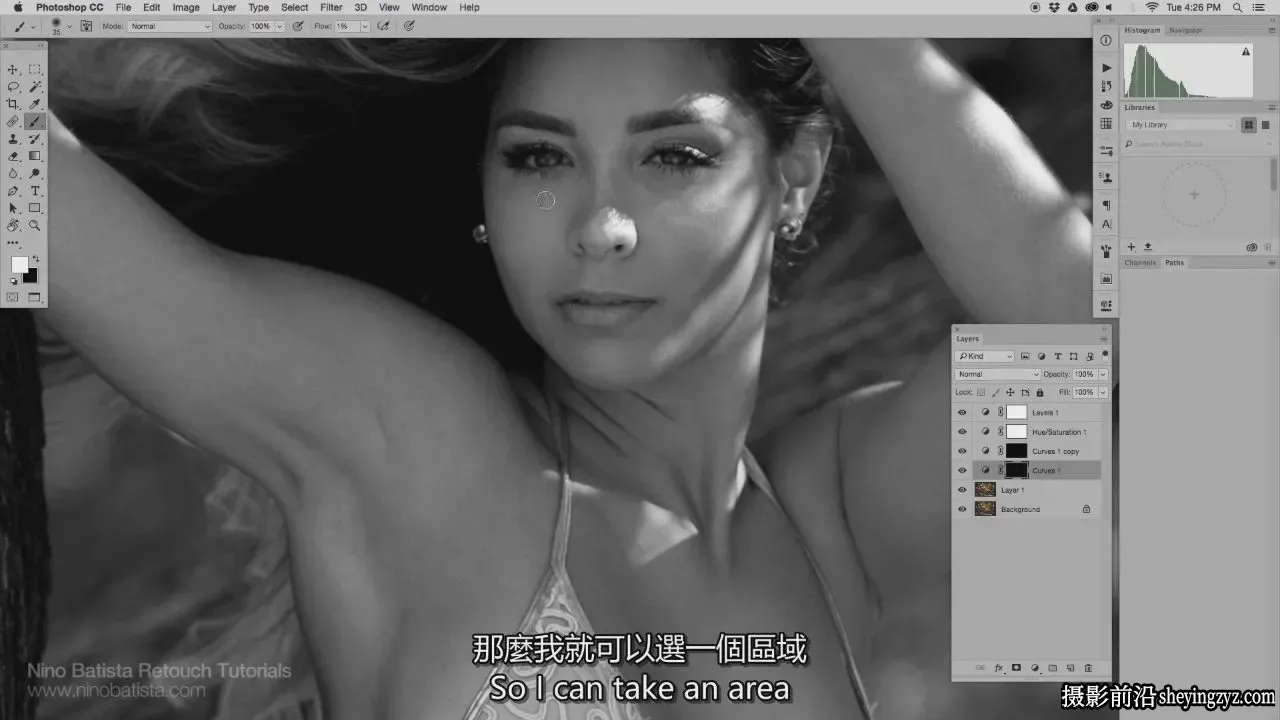This screenshot has height=720, width=1280.
Task: Select the Rectangular Marquee tool
Action: click(x=35, y=70)
